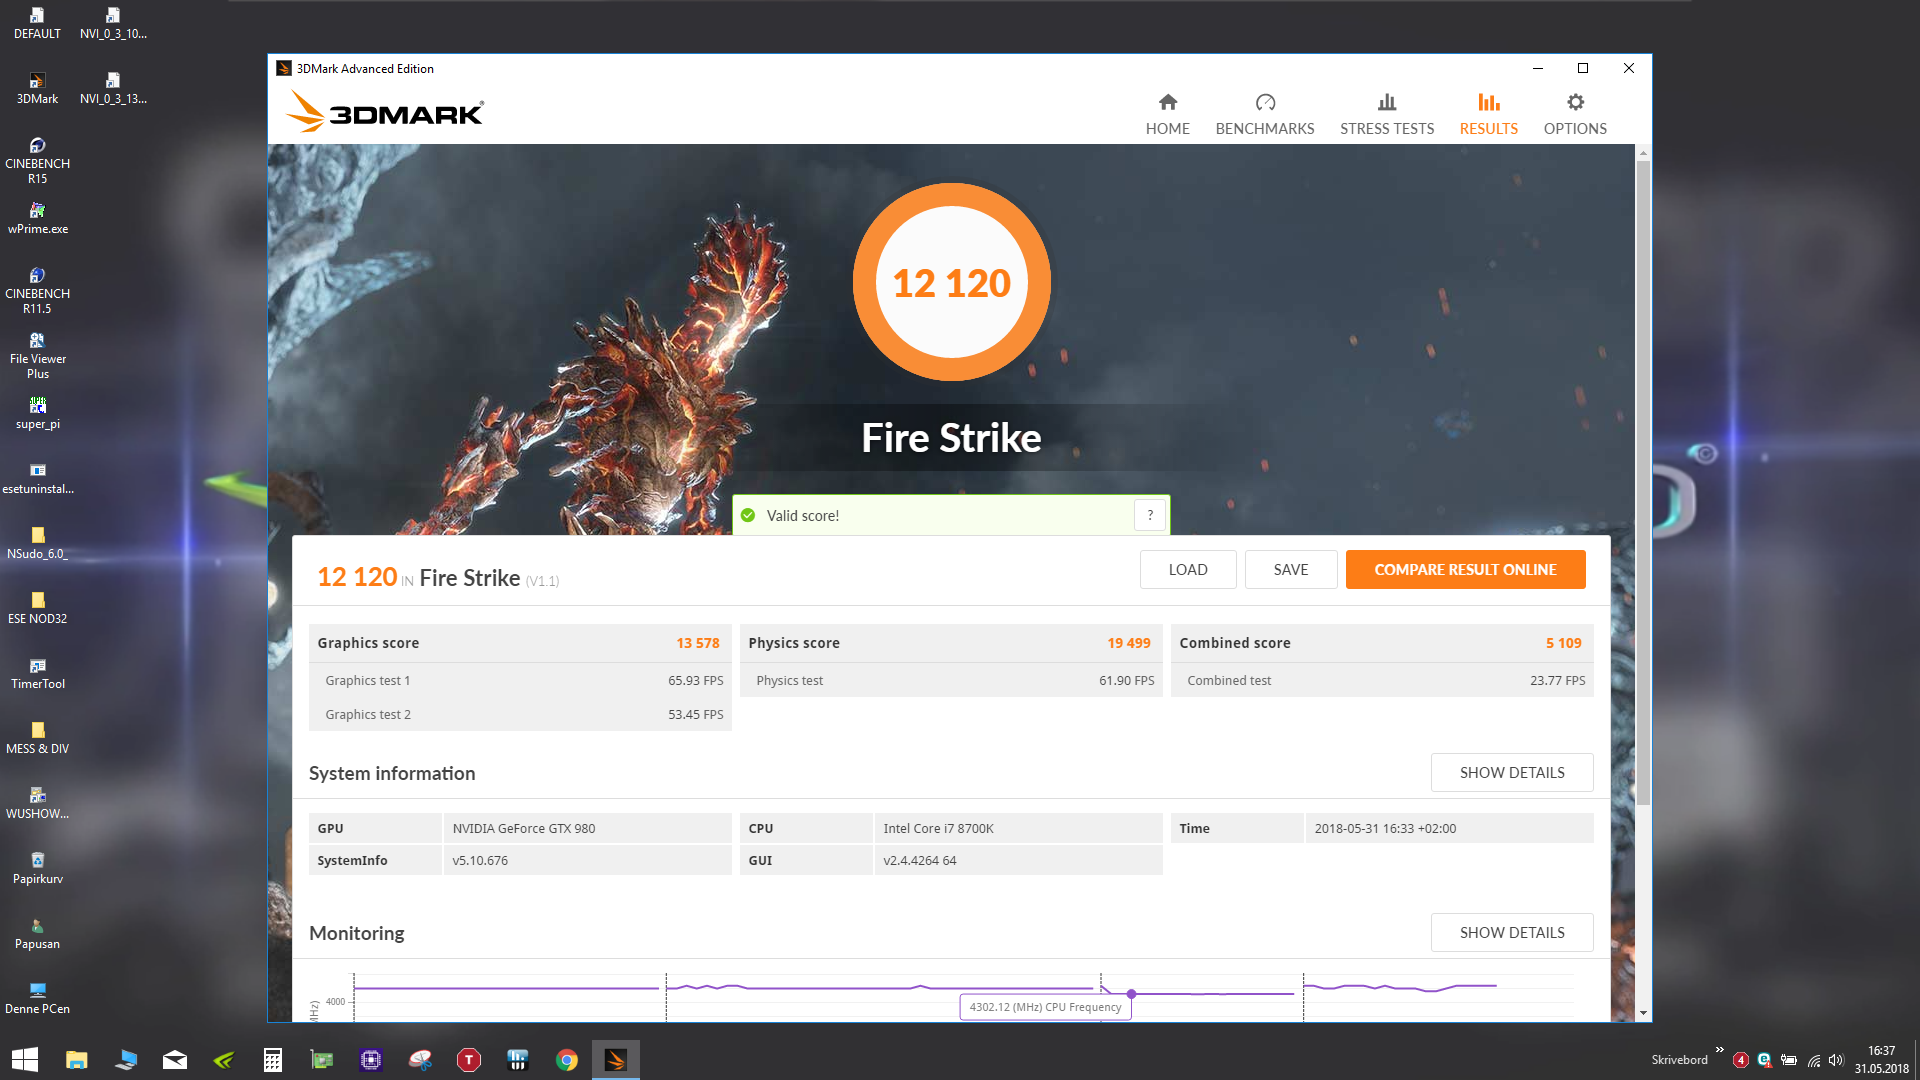Open the CPU-Z chip icon in taskbar
This screenshot has width=1920, height=1080.
coord(370,1060)
